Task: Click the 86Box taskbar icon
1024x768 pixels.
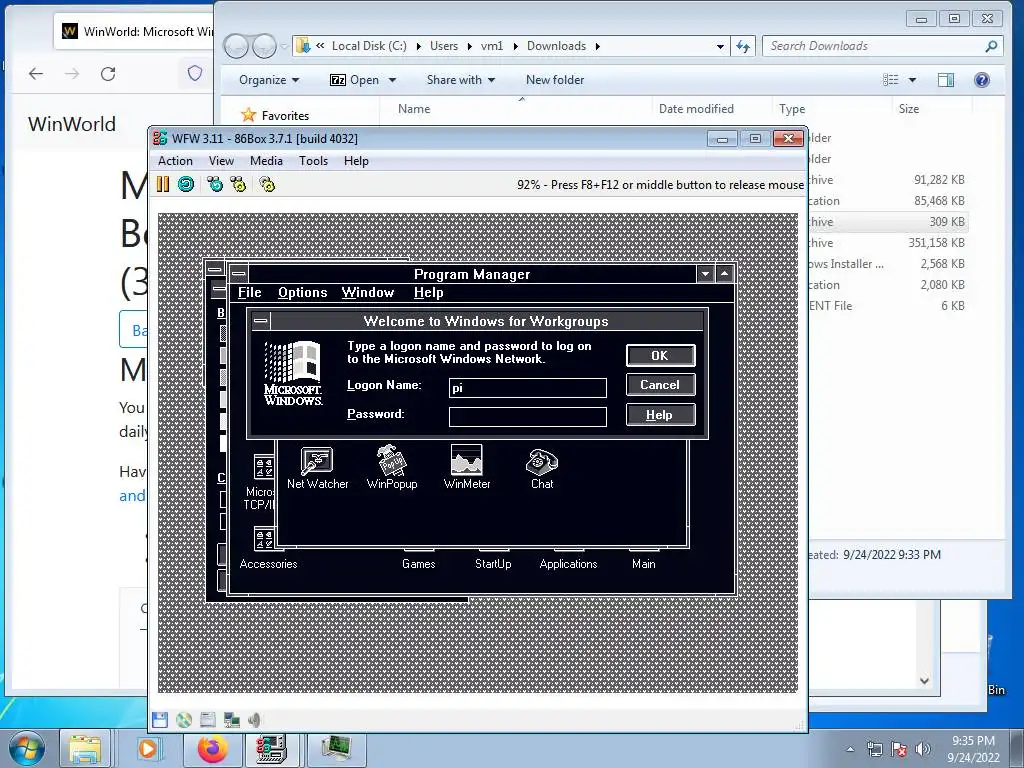Action: click(271, 748)
